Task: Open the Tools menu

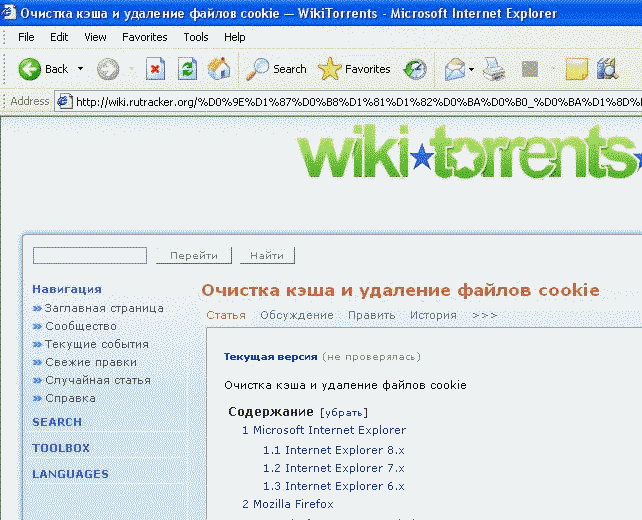Action: pos(196,37)
